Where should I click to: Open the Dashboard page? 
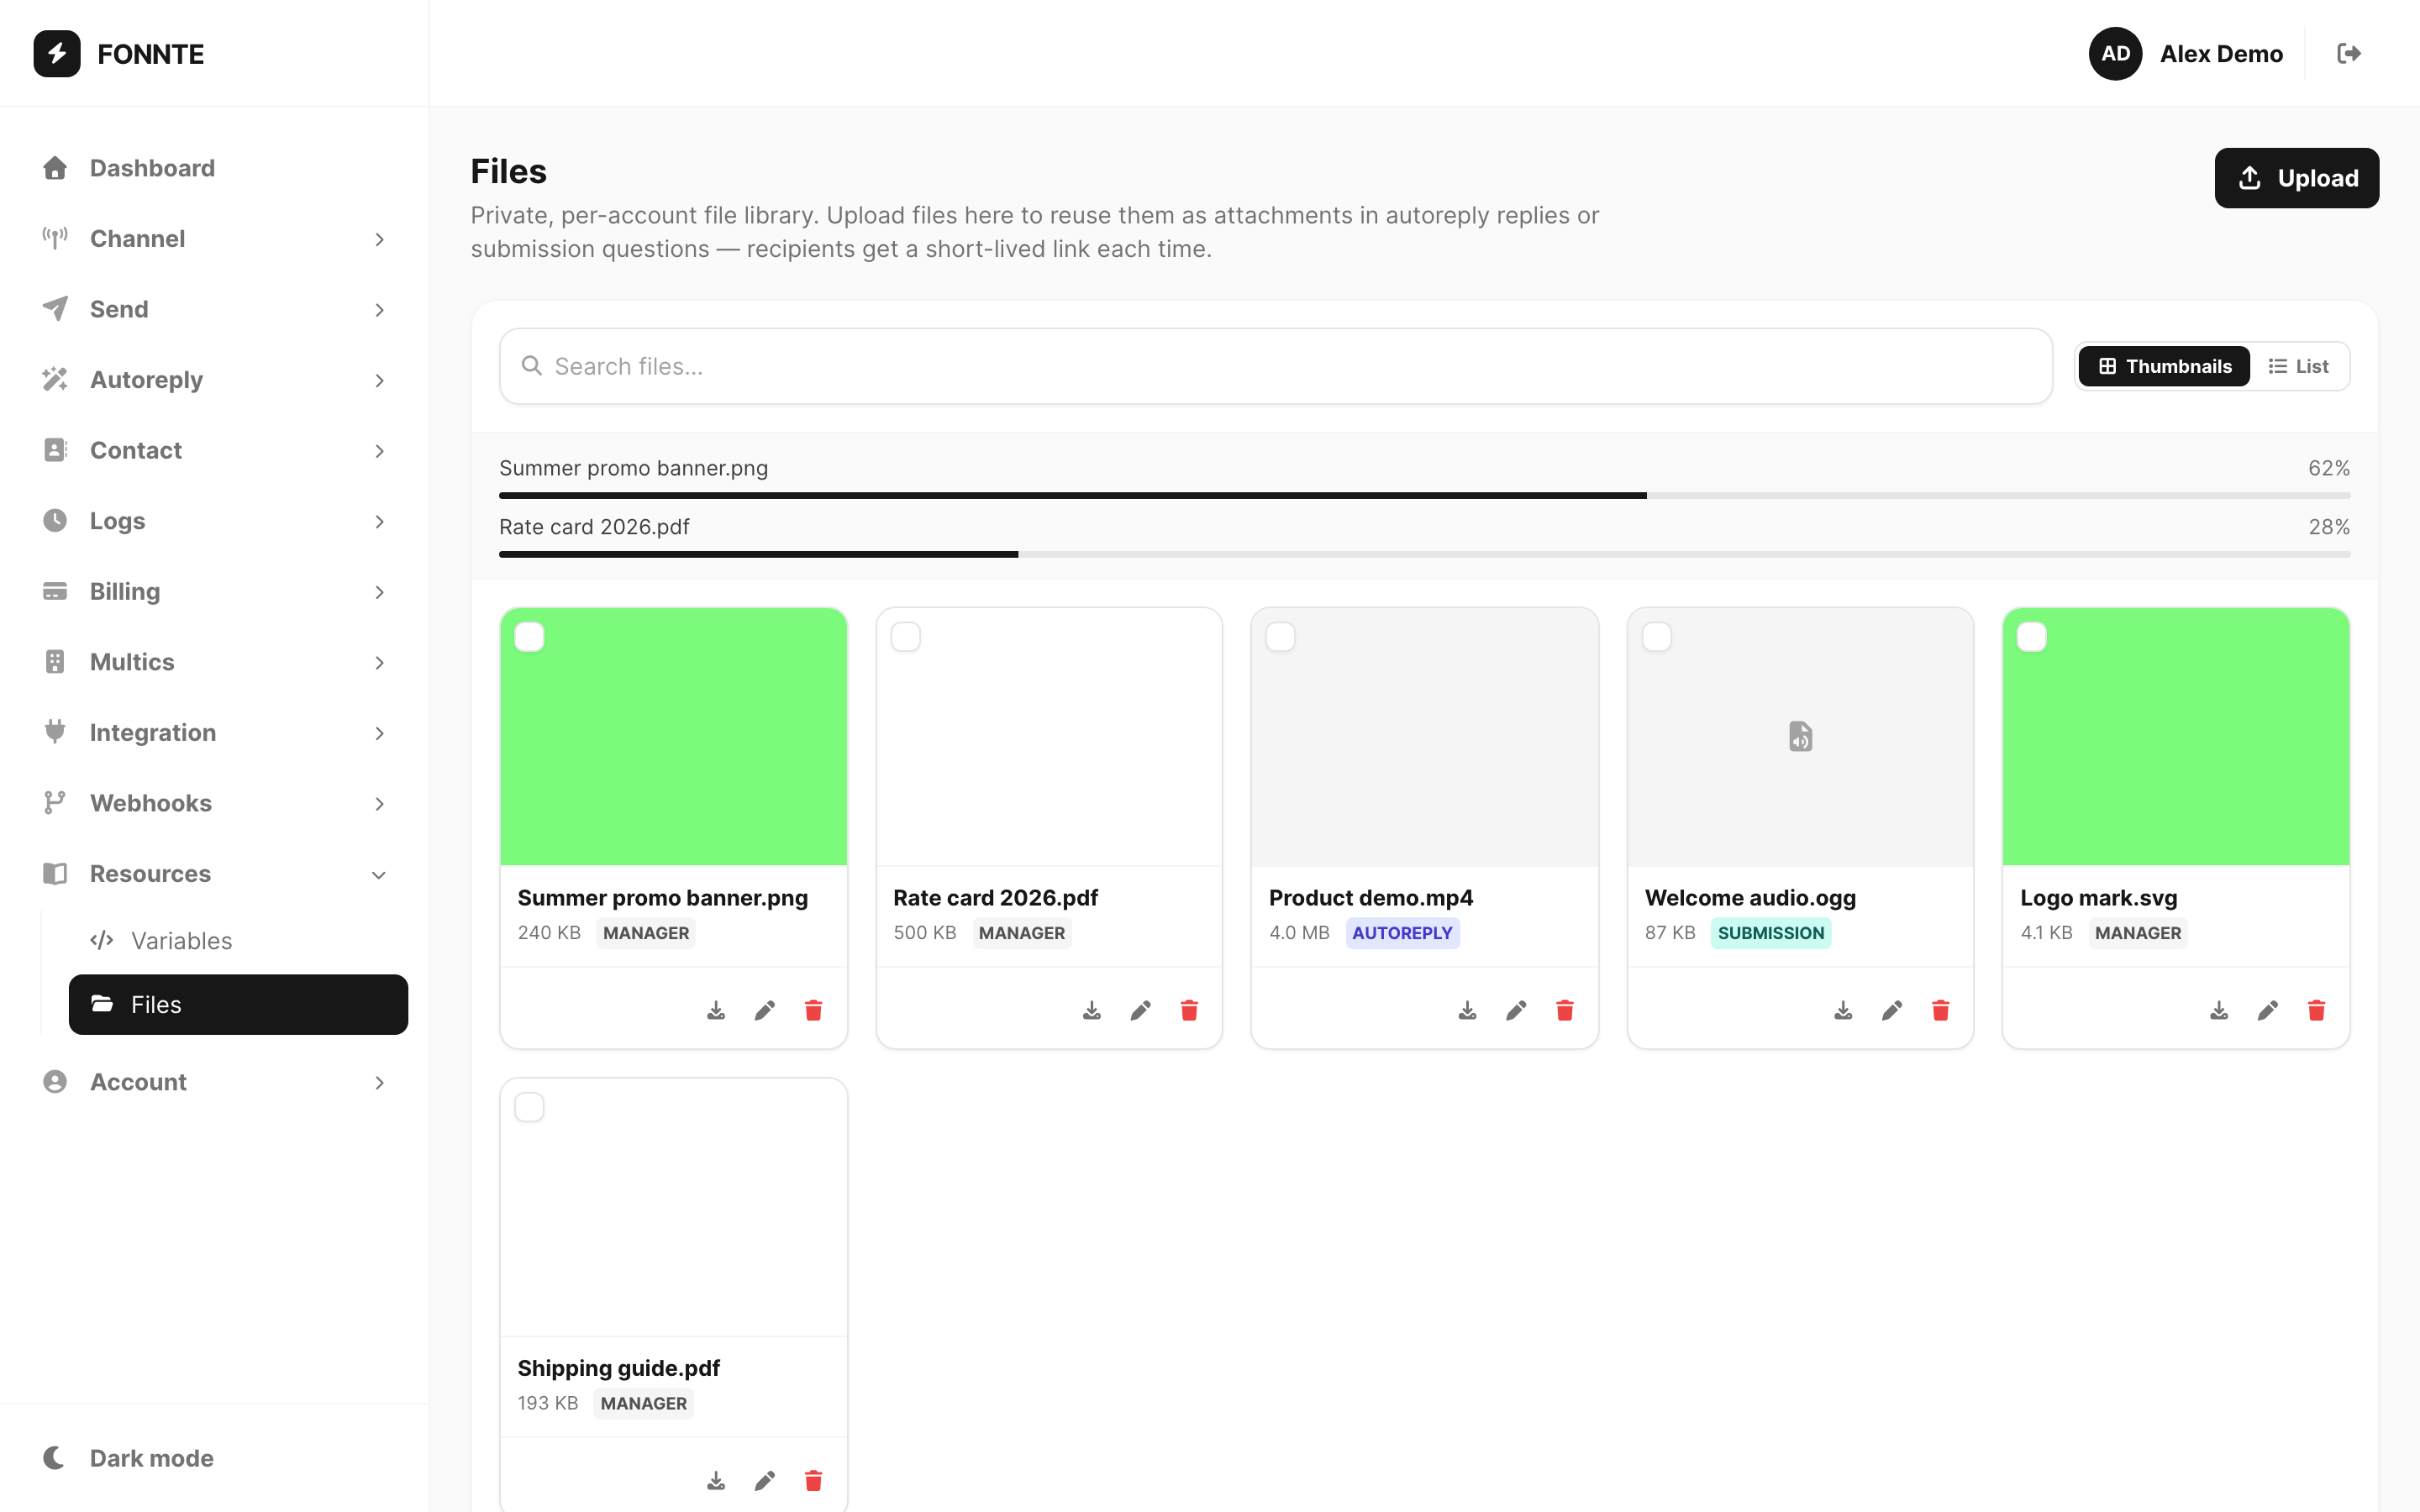click(x=215, y=168)
